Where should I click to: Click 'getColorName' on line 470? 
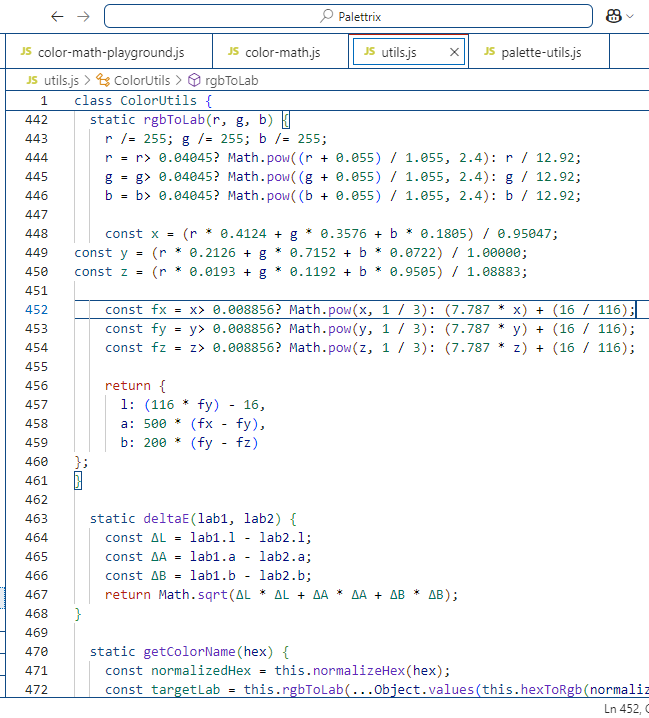pyautogui.click(x=189, y=652)
